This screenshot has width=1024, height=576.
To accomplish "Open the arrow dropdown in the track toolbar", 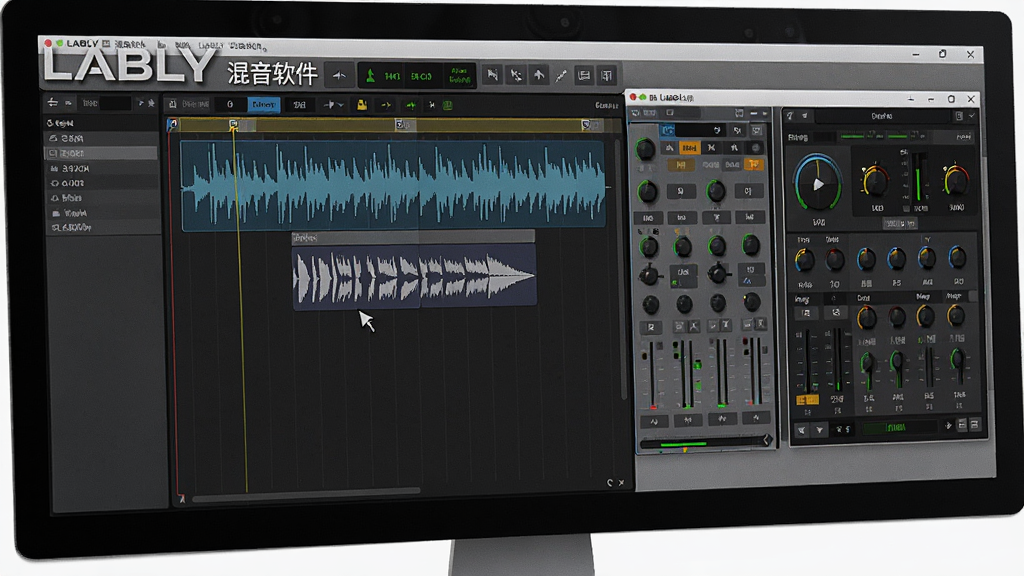I will (334, 104).
